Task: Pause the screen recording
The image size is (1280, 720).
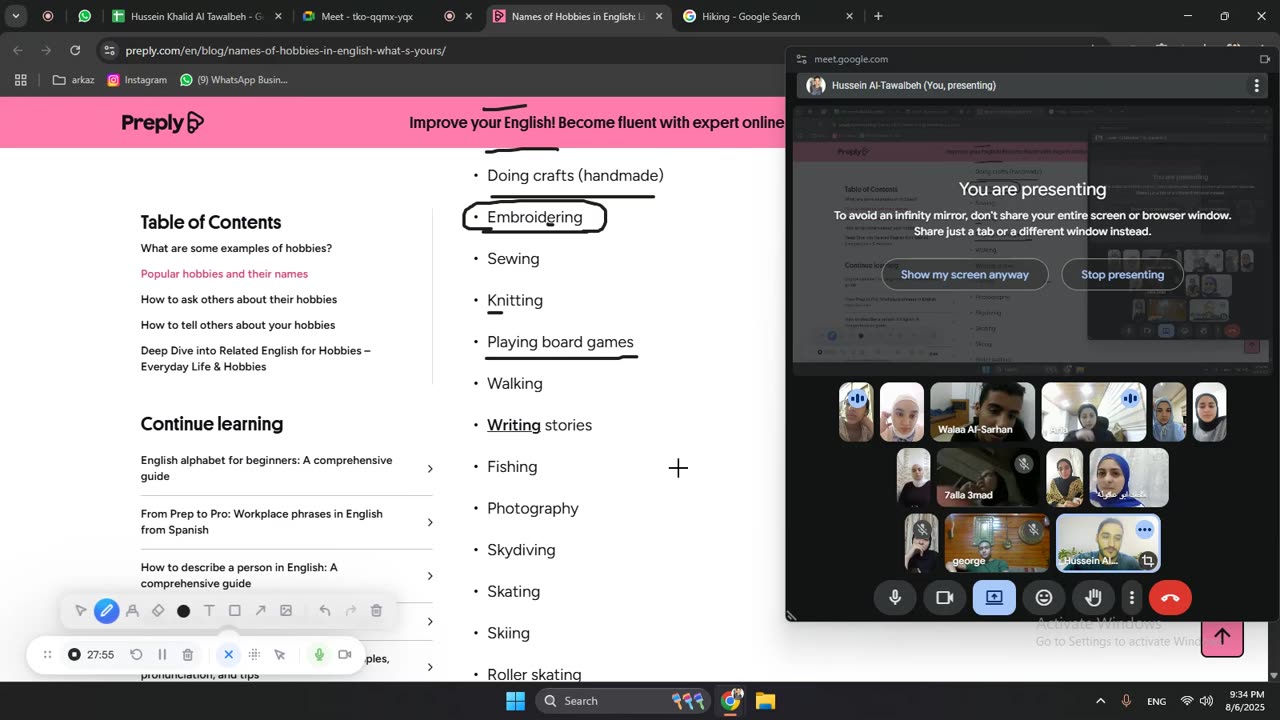Action: (x=162, y=655)
